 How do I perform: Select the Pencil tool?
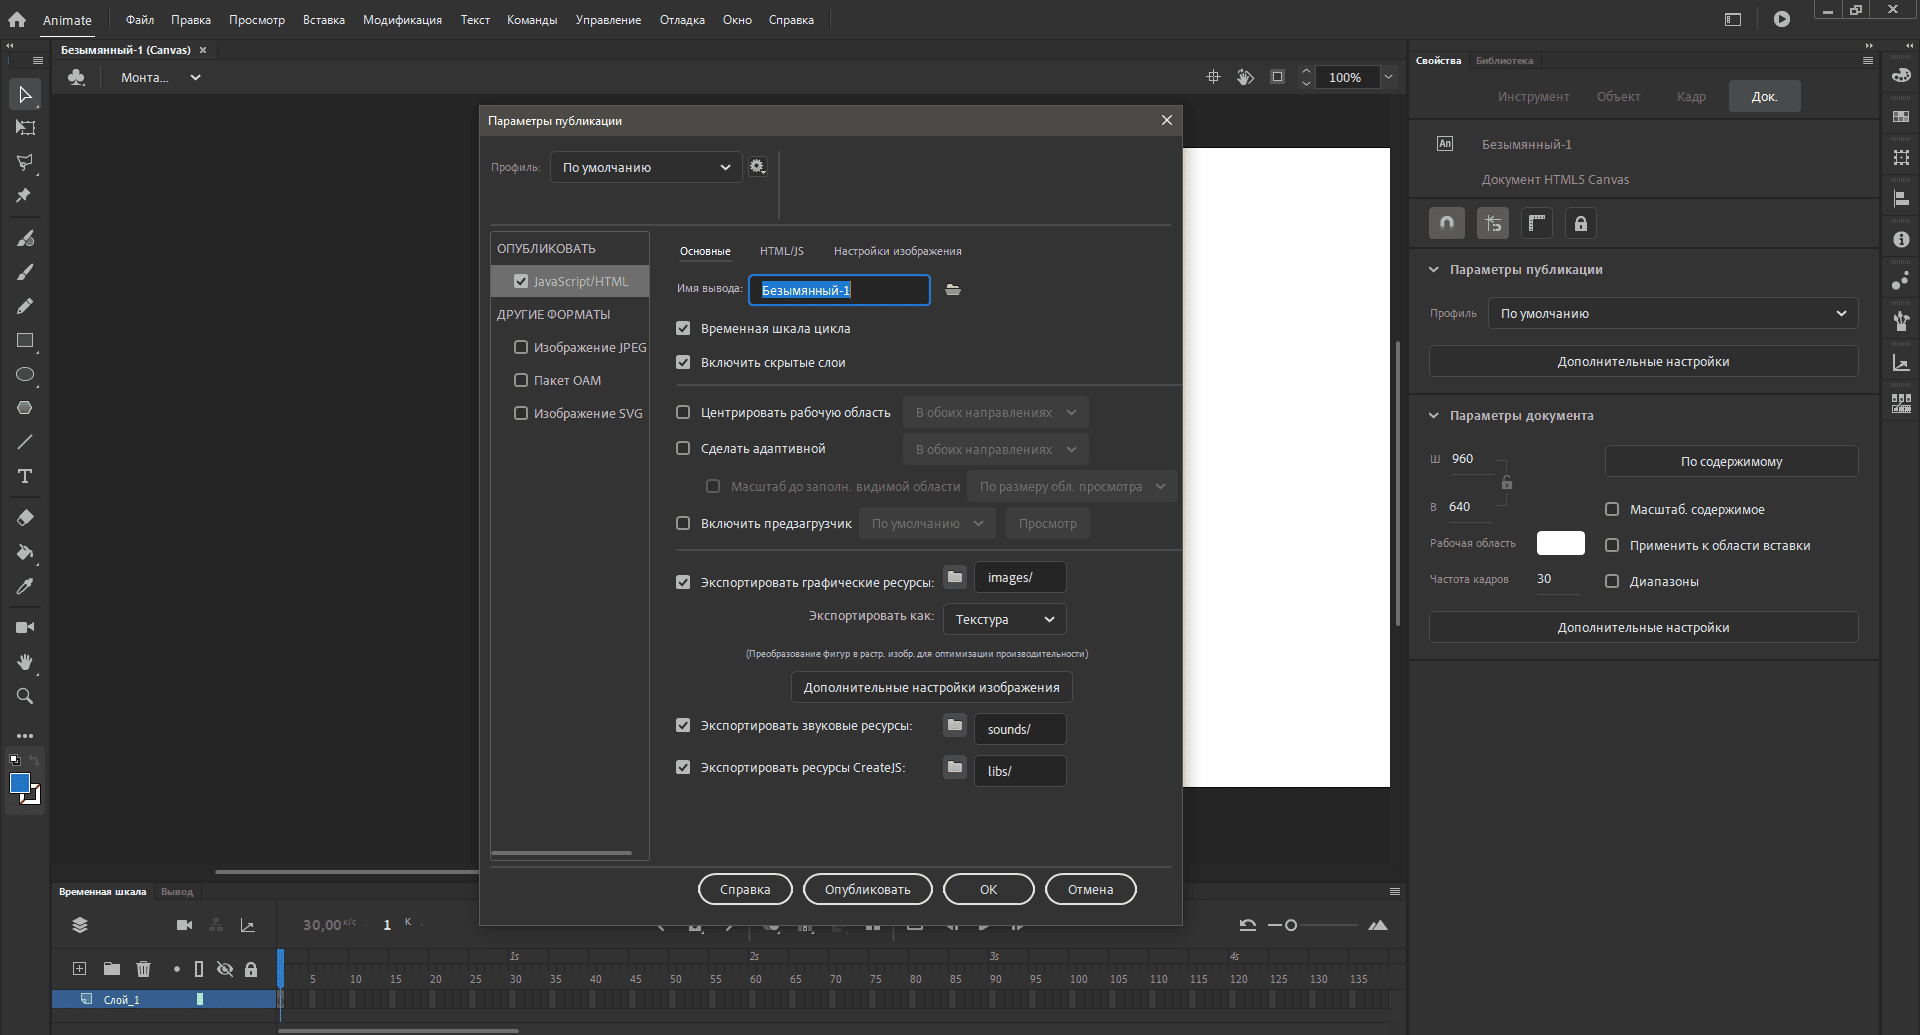coord(25,306)
